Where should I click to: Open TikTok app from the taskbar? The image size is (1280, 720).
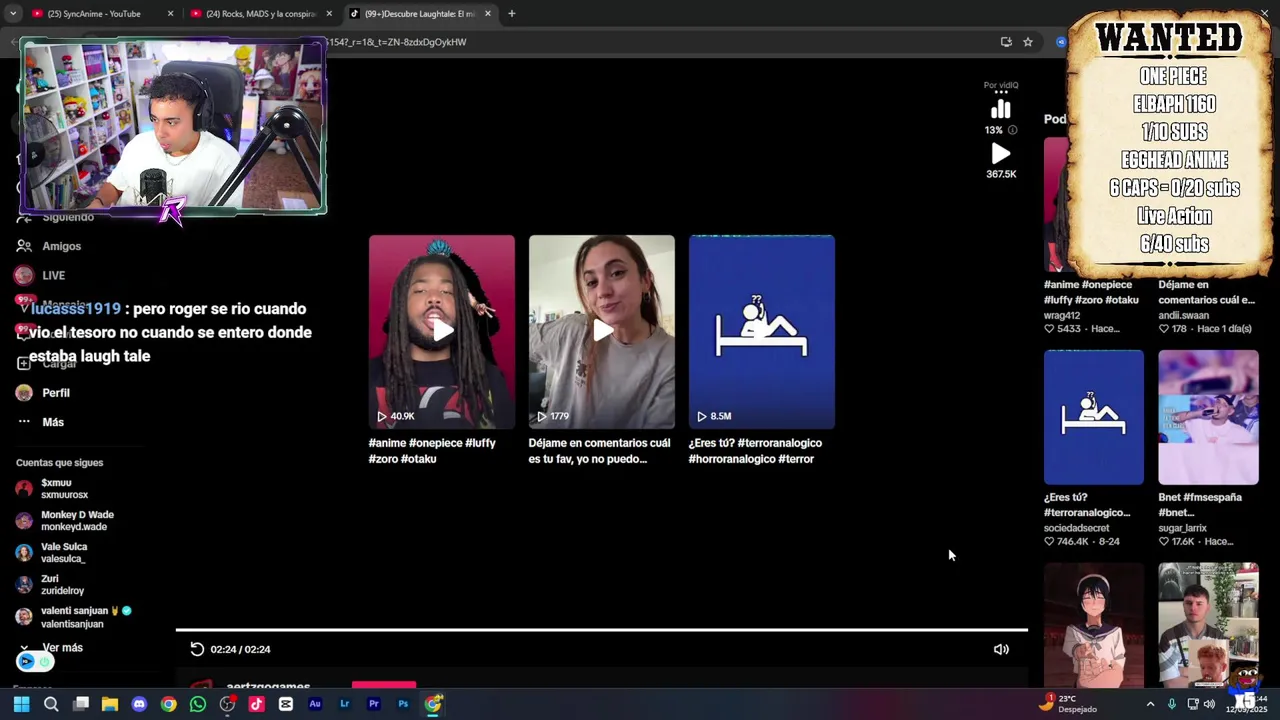point(256,704)
